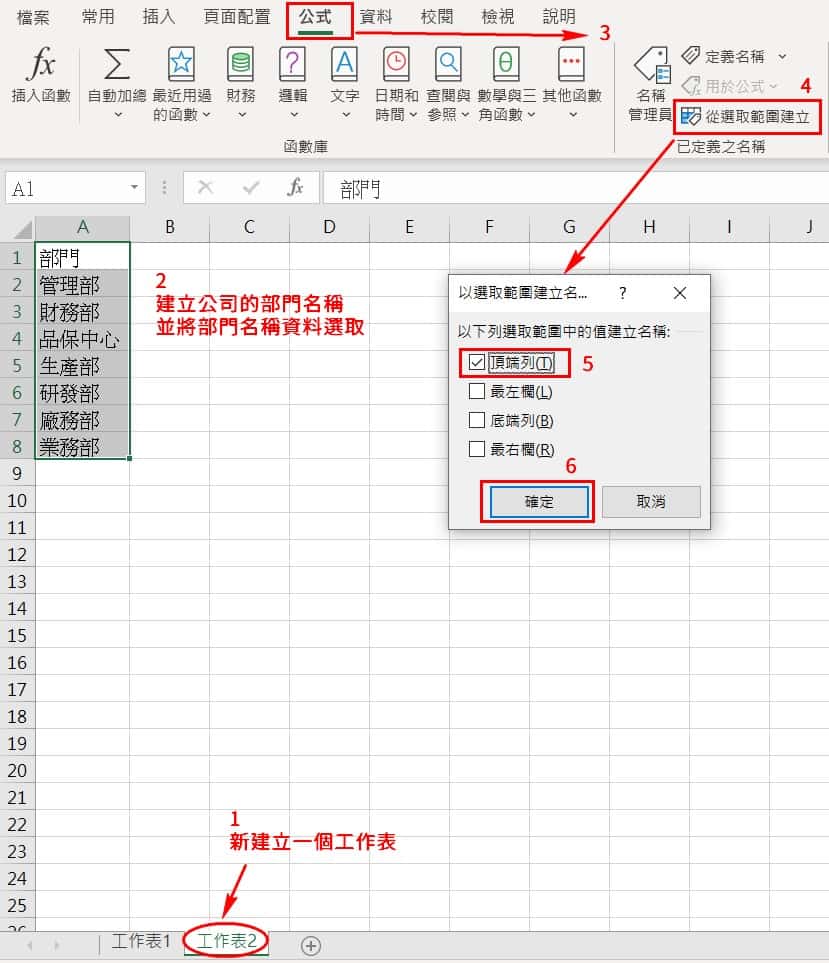Viewport: 829px width, 963px height.
Task: Add a new sheet with the plus button
Action: (x=311, y=945)
